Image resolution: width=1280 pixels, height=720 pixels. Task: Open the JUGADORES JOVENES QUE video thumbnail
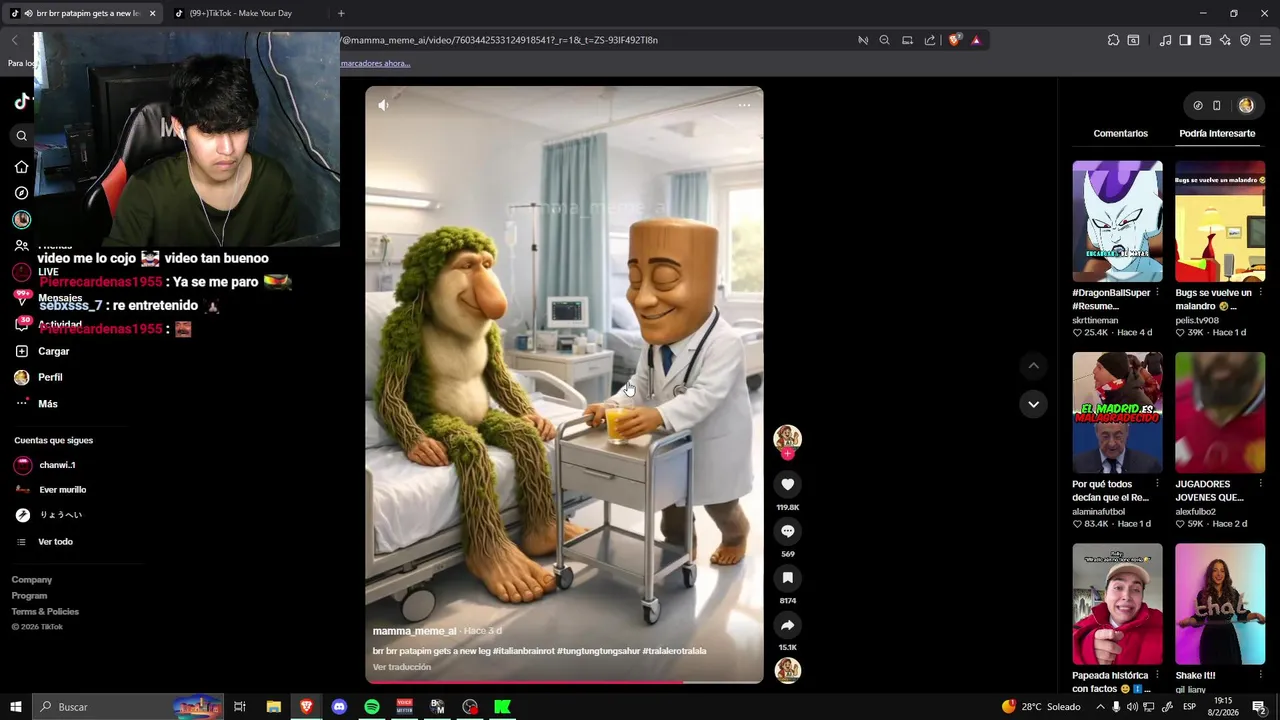[x=1220, y=412]
